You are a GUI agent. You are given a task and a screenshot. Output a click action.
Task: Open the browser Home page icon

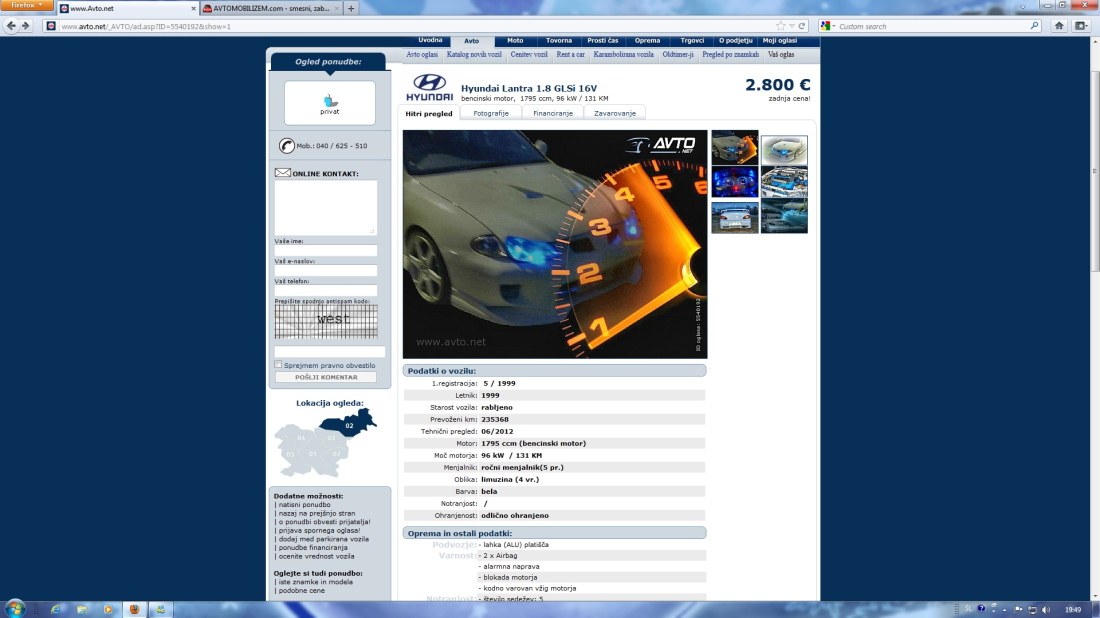(x=1059, y=26)
